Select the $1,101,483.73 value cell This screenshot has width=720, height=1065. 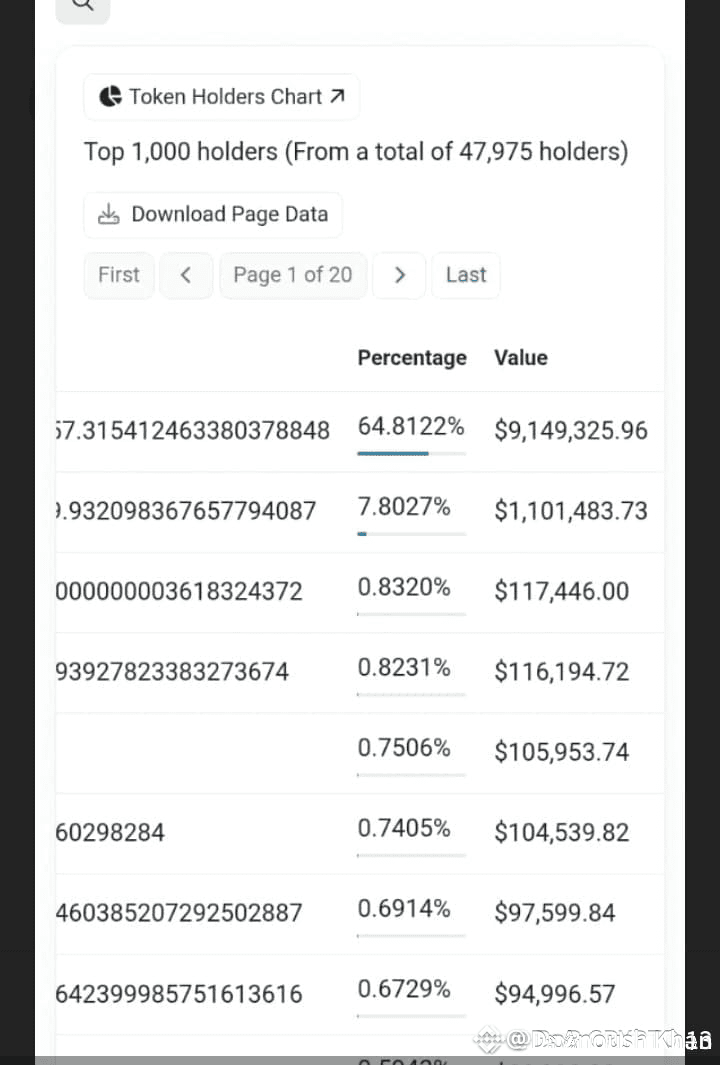pyautogui.click(x=571, y=511)
